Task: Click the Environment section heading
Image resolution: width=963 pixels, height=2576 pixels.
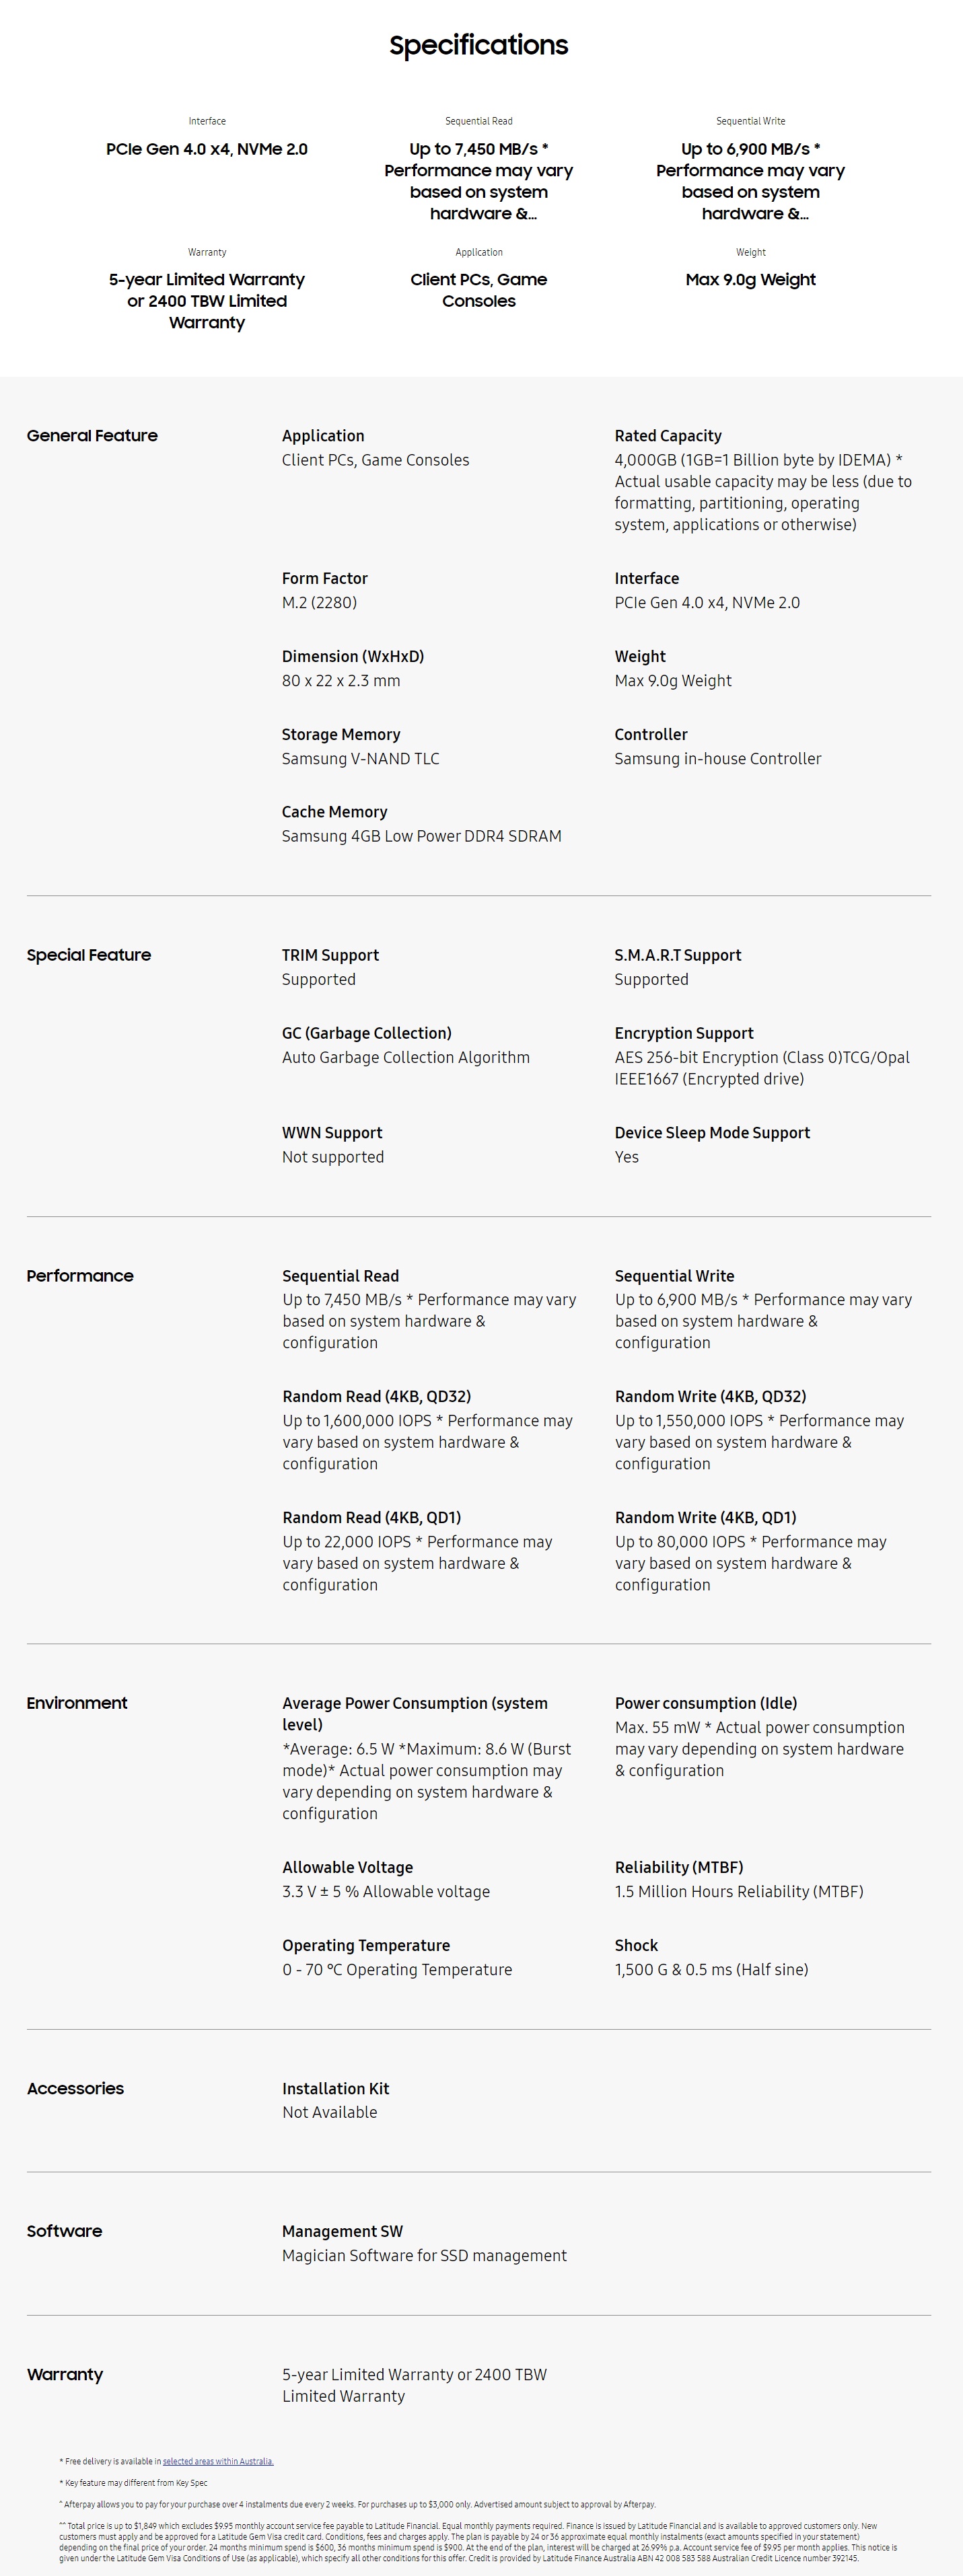Action: (77, 1703)
